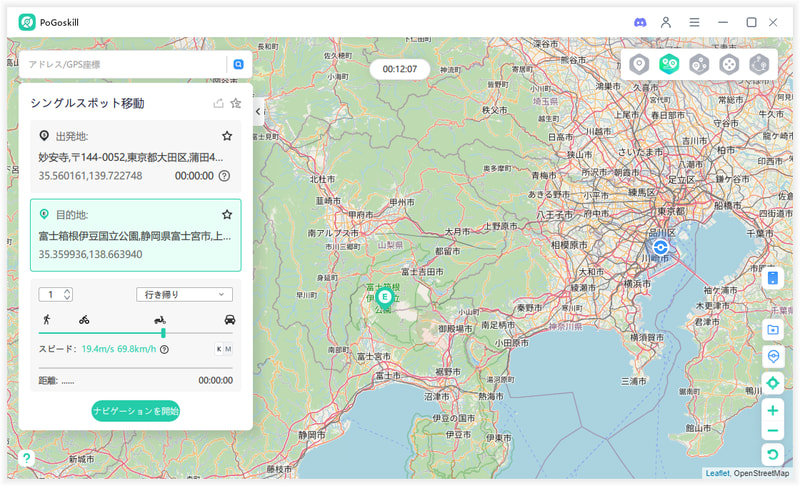Image resolution: width=800 pixels, height=486 pixels.
Task: Select motorcycle speed icon
Action: (160, 320)
